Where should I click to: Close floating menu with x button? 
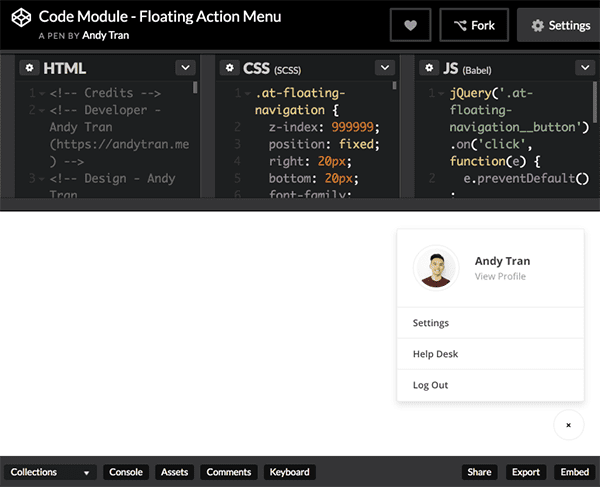(569, 425)
